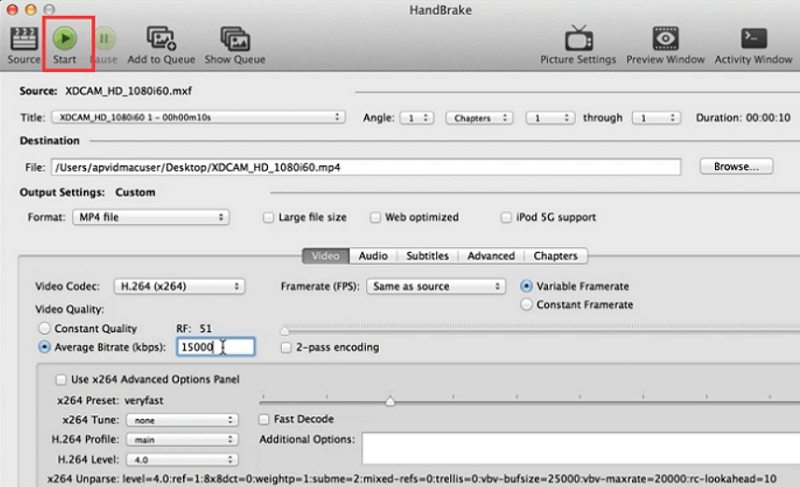Viewport: 800px width, 487px height.
Task: Open the Framerate (FPS) dropdown
Action: pos(436,286)
